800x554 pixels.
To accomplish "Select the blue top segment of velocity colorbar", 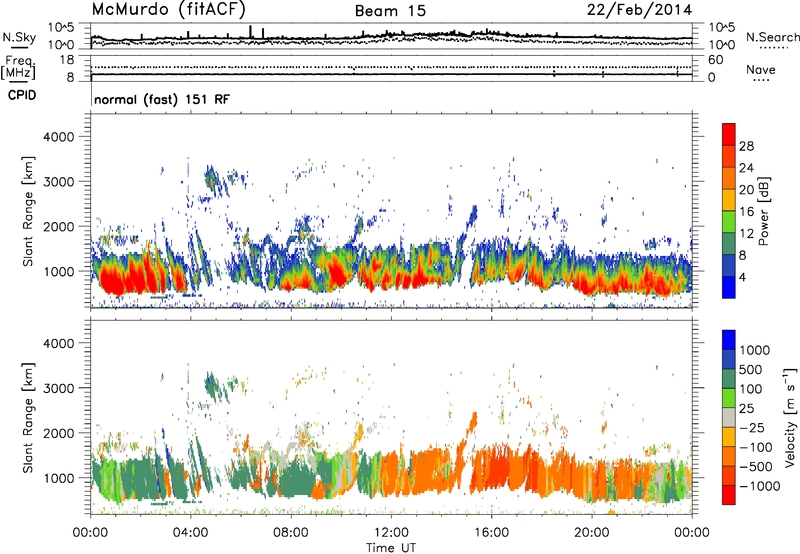I will pyautogui.click(x=729, y=340).
